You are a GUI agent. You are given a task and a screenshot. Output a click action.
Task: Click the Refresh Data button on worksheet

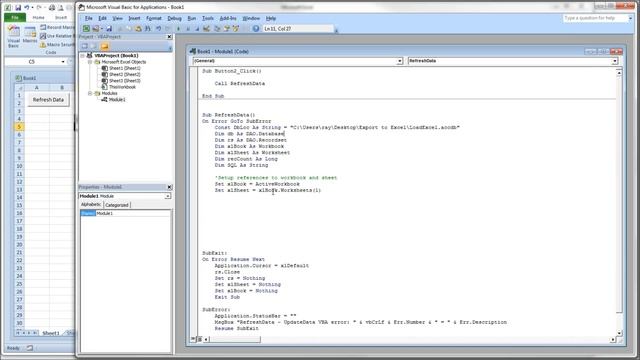pyautogui.click(x=48, y=100)
